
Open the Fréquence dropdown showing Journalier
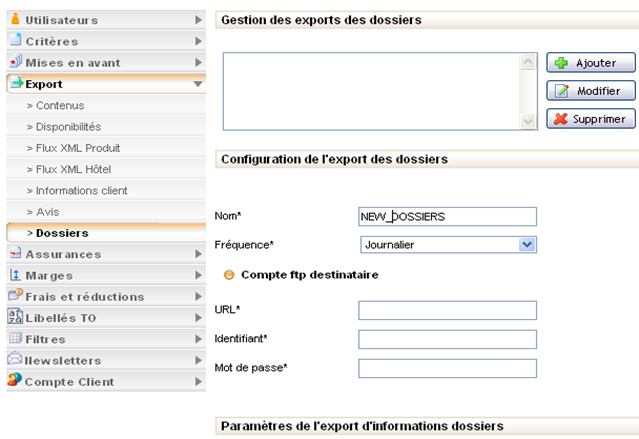click(x=447, y=244)
